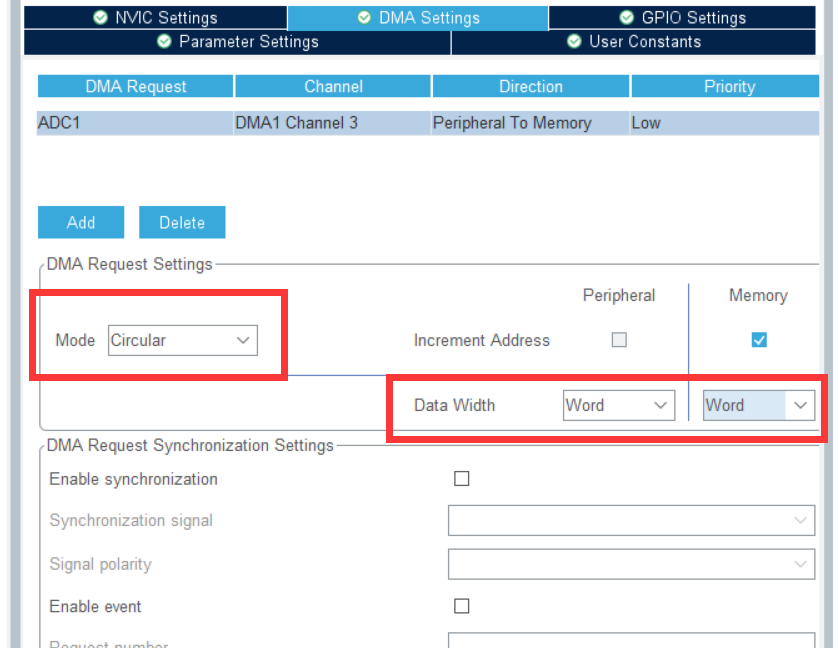Open the GPIO Settings tab
Screen dimensions: 838x648
[x=682, y=18]
